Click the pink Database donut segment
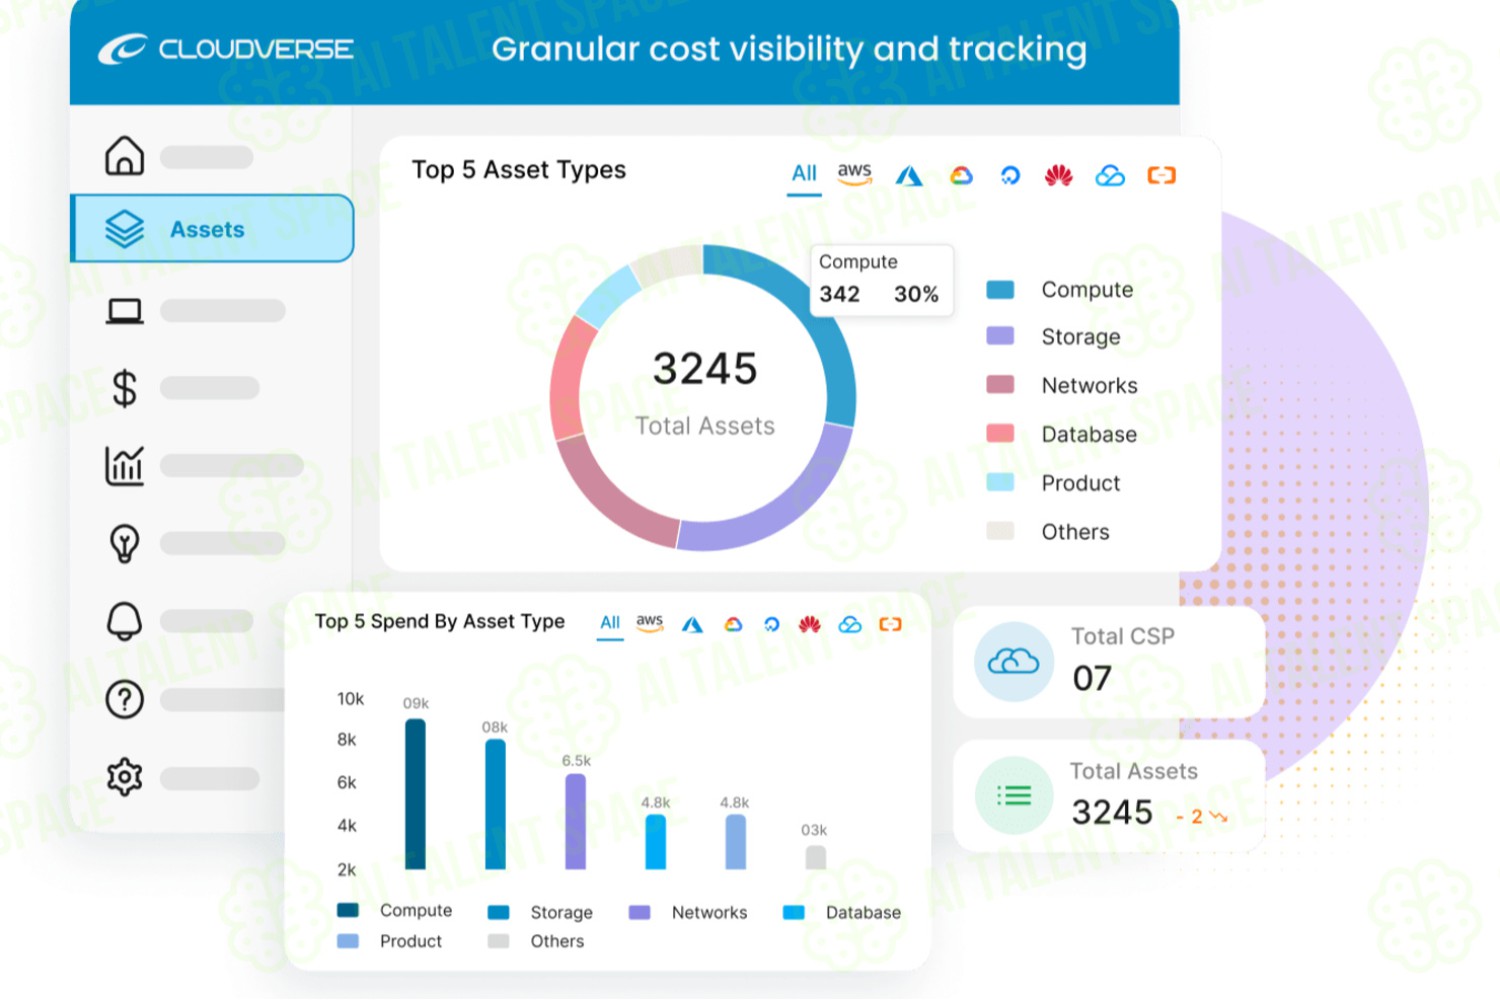This screenshot has width=1500, height=1000. [x=568, y=380]
